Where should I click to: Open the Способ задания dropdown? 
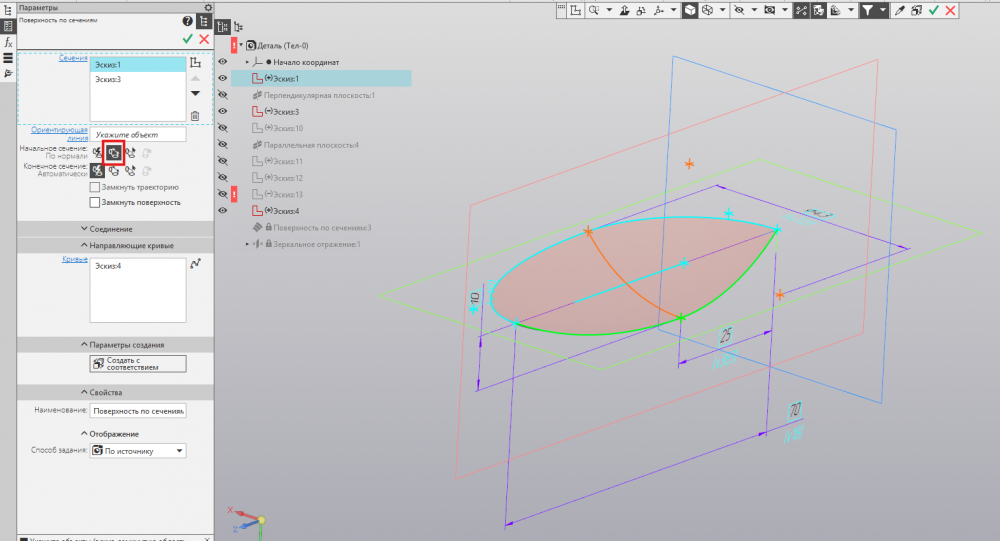click(137, 451)
